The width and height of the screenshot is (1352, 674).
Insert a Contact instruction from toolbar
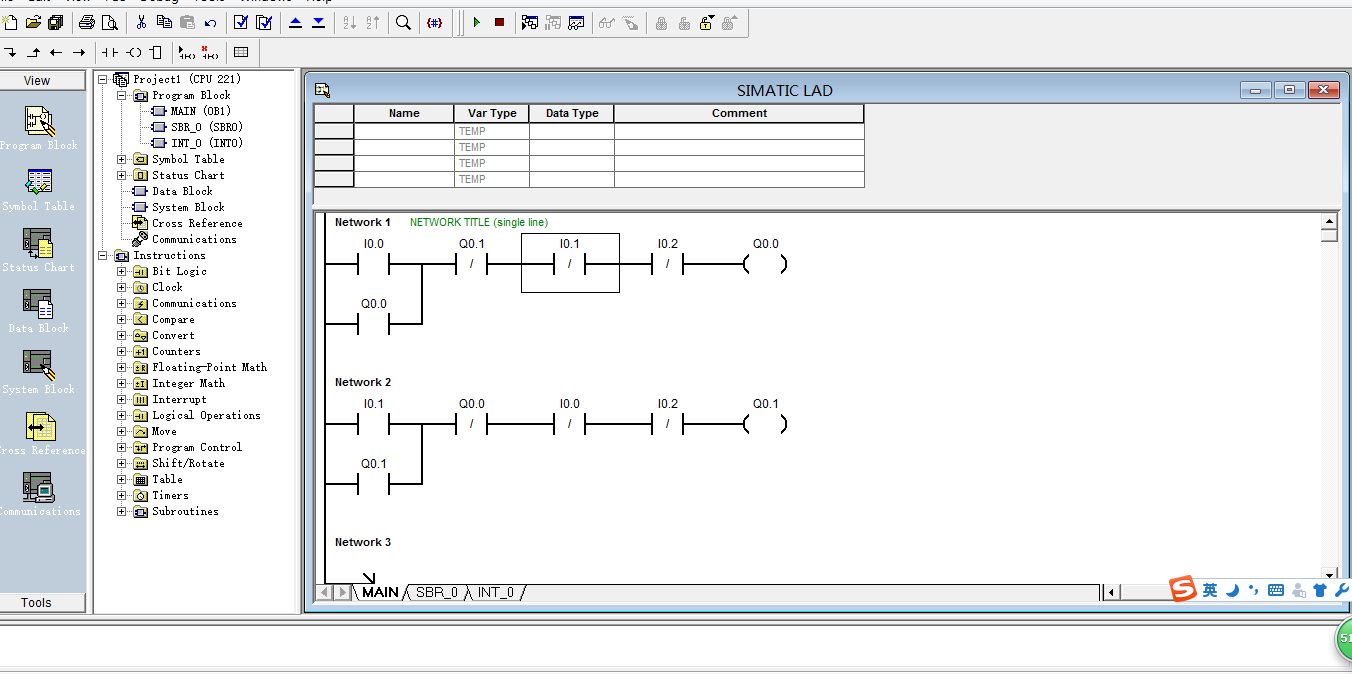tap(110, 52)
